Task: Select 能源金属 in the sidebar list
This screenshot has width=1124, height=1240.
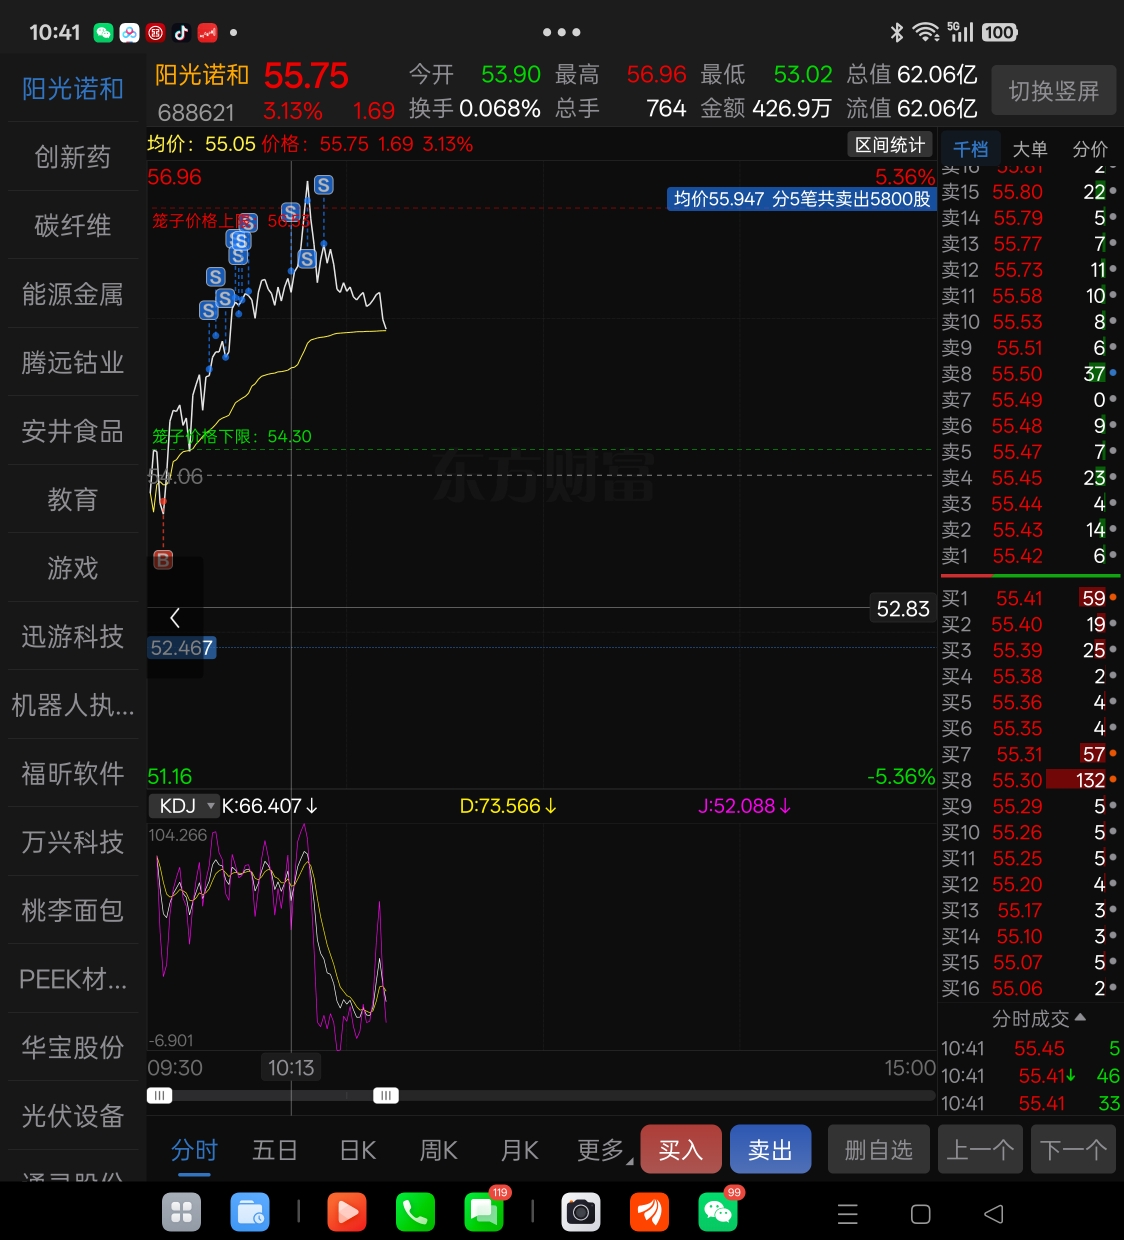Action: 73,294
